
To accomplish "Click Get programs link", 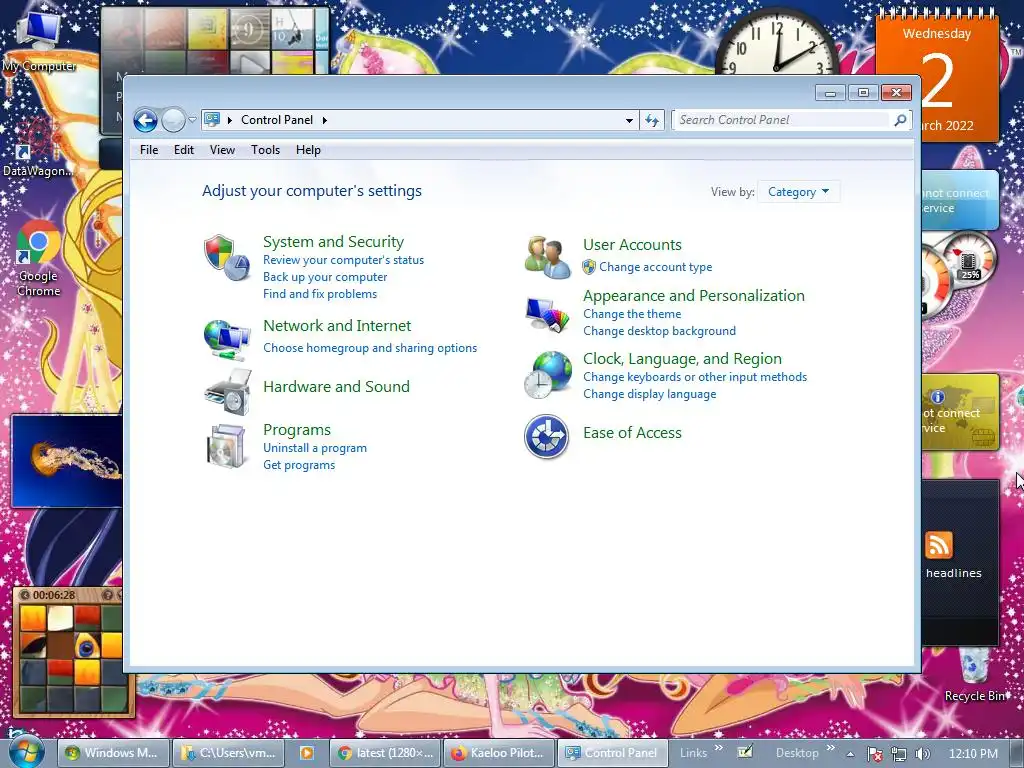I will pyautogui.click(x=299, y=465).
